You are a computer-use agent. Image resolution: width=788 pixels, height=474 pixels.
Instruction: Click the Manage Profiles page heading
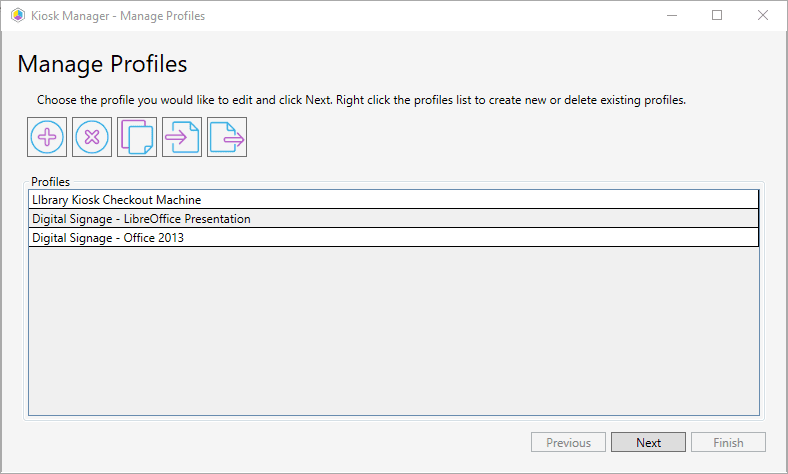coord(102,65)
